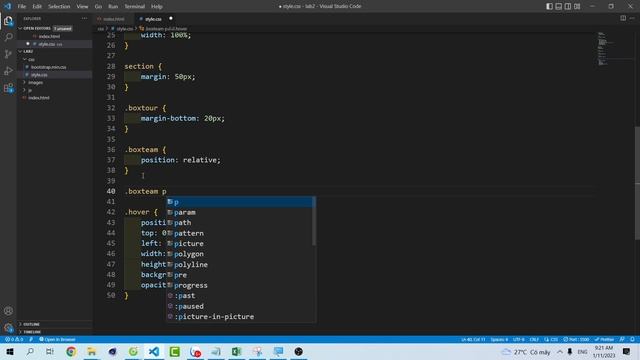Select 'path' in the autocomplete list
This screenshot has height=360, width=640.
pyautogui.click(x=239, y=223)
